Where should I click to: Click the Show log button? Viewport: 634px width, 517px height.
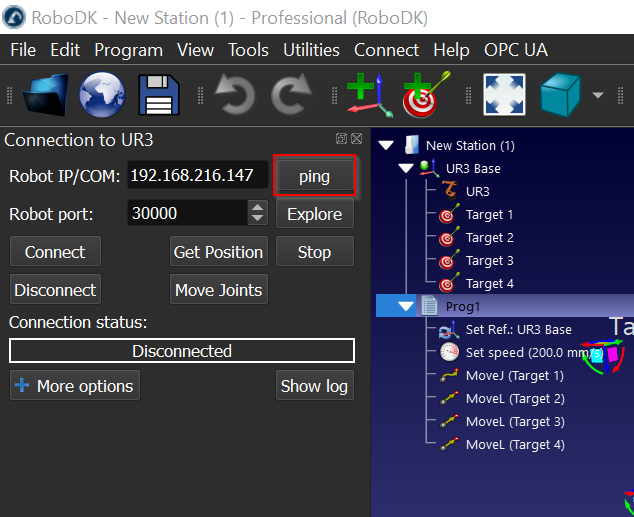point(315,385)
